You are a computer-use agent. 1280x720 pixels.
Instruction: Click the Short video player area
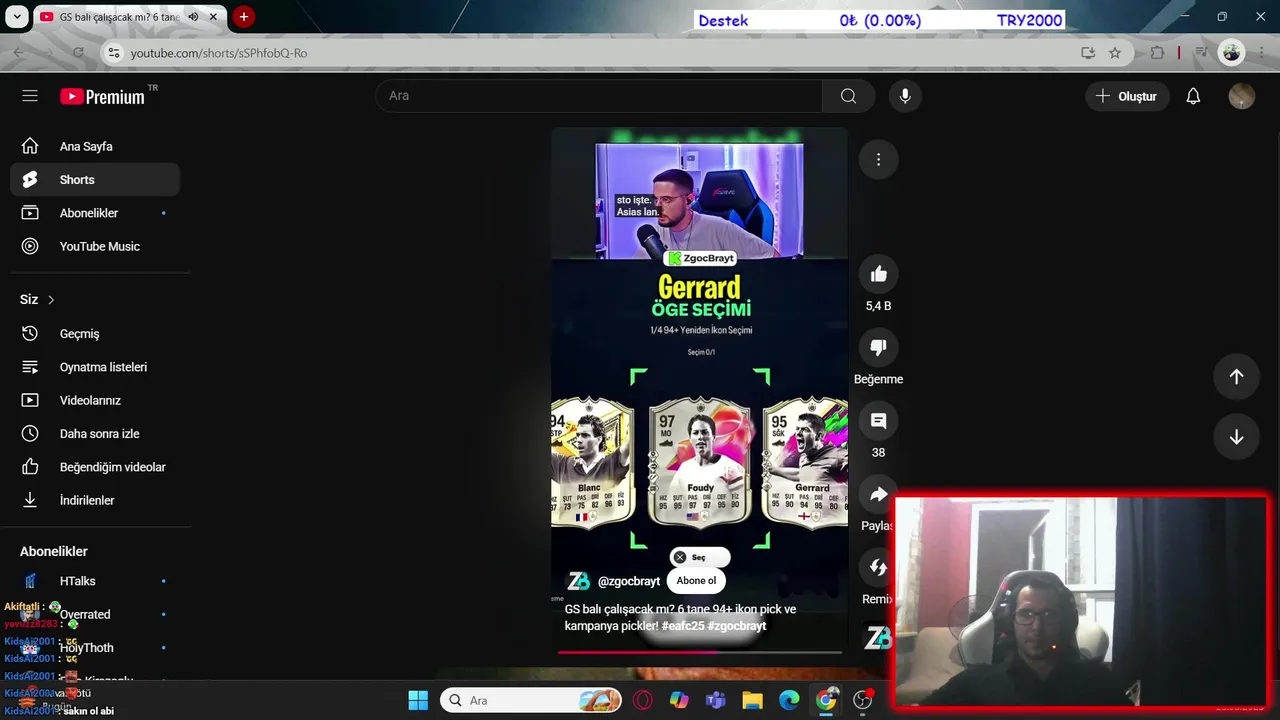(x=699, y=390)
